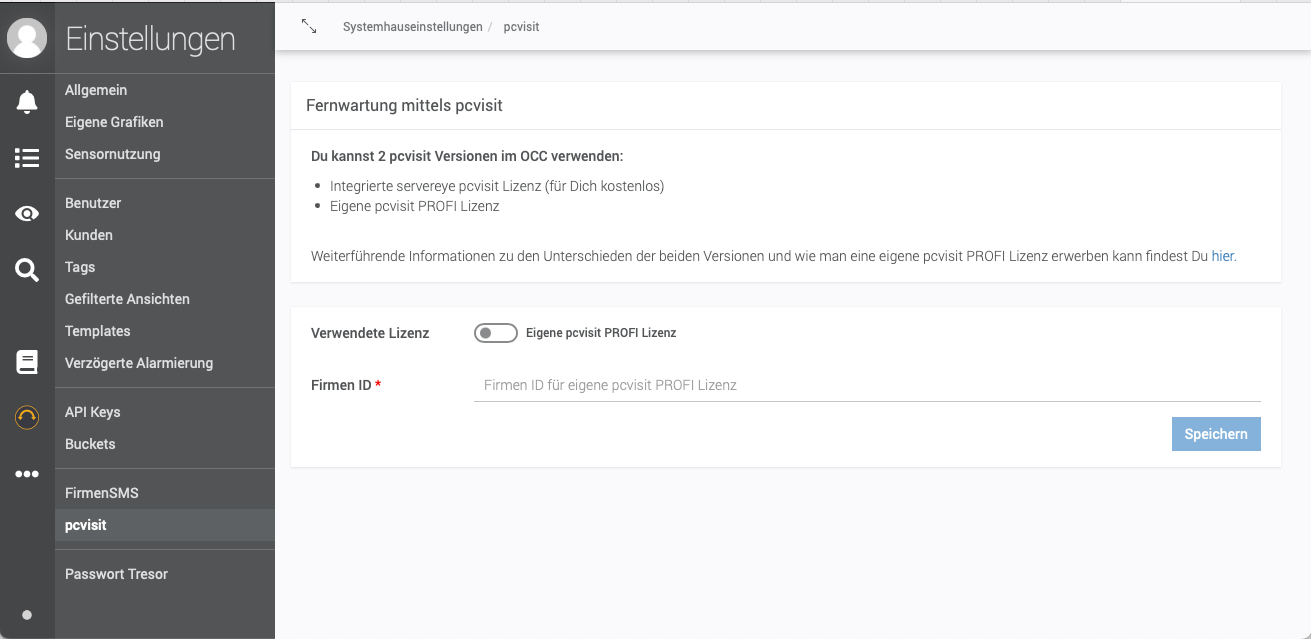Open the eye monitoring sidebar icon
Image resolution: width=1311 pixels, height=639 pixels.
pos(27,213)
